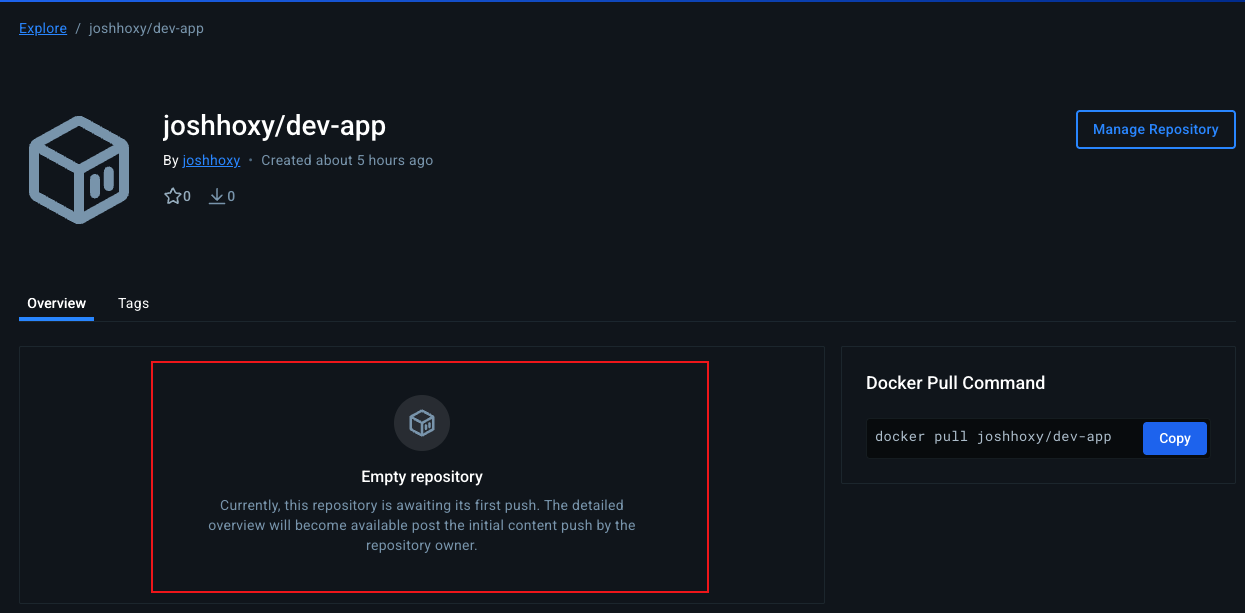
Task: Click the awaiting first push description
Action: (422, 525)
